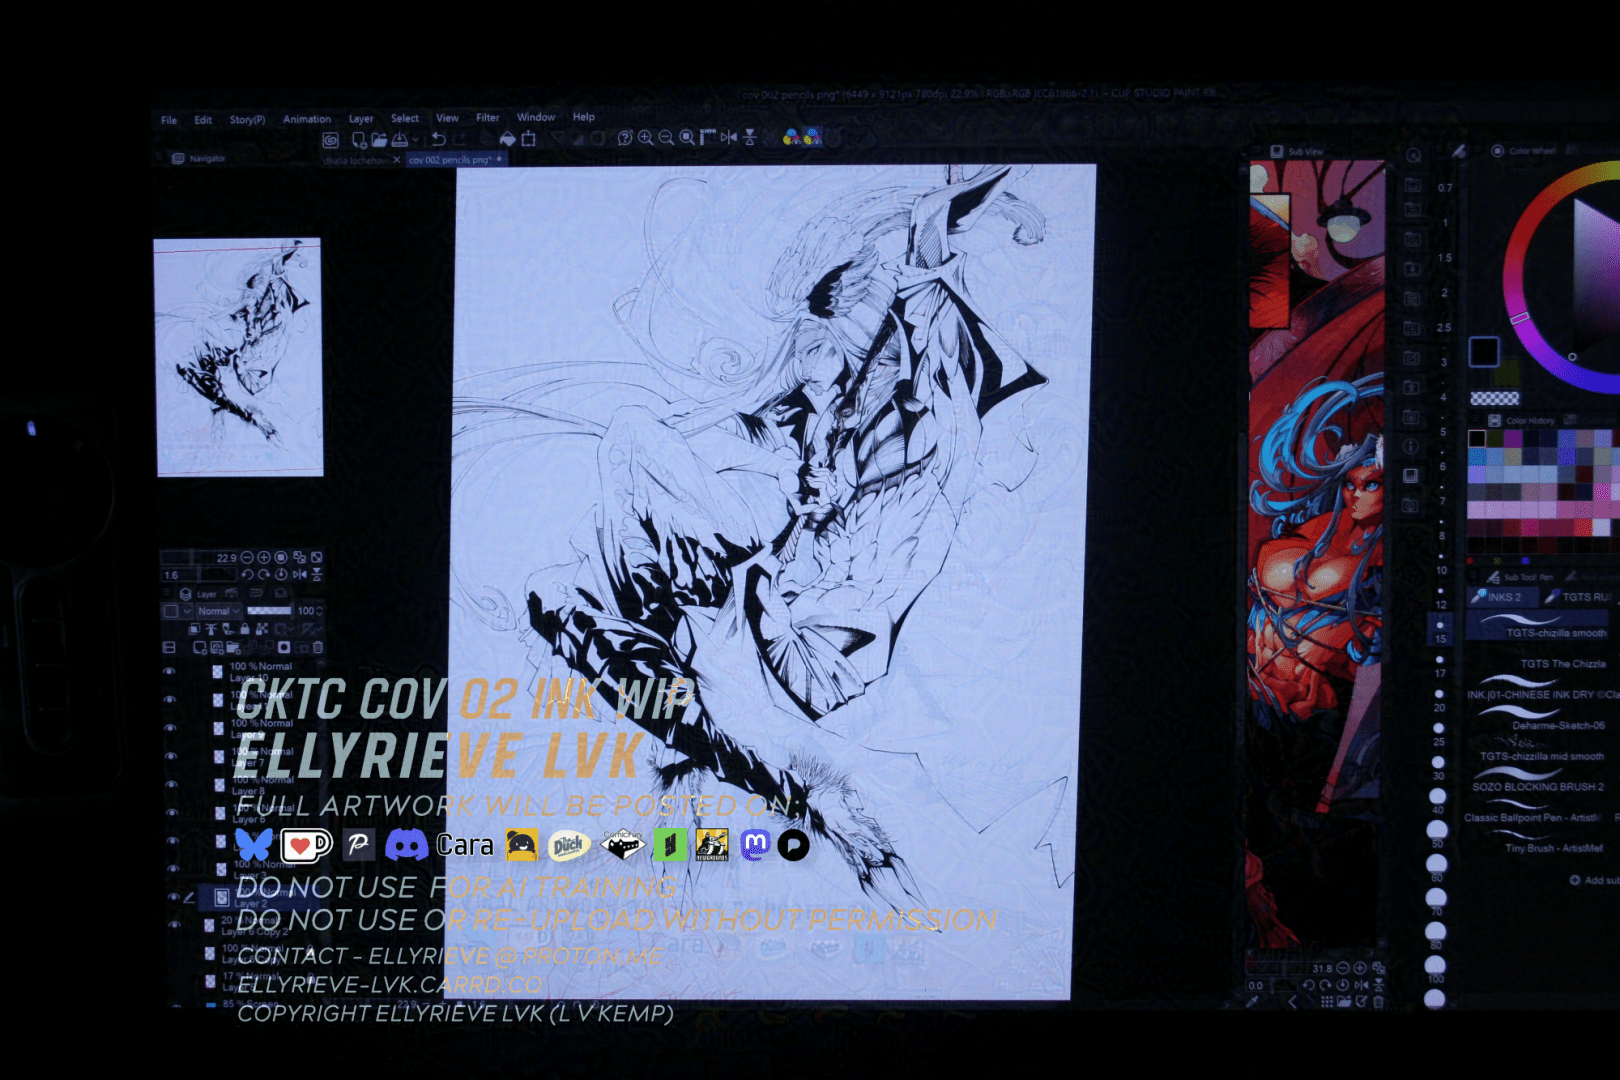Fit canvas to screen from top toolbar
Image resolution: width=1620 pixels, height=1080 pixels.
tap(687, 138)
